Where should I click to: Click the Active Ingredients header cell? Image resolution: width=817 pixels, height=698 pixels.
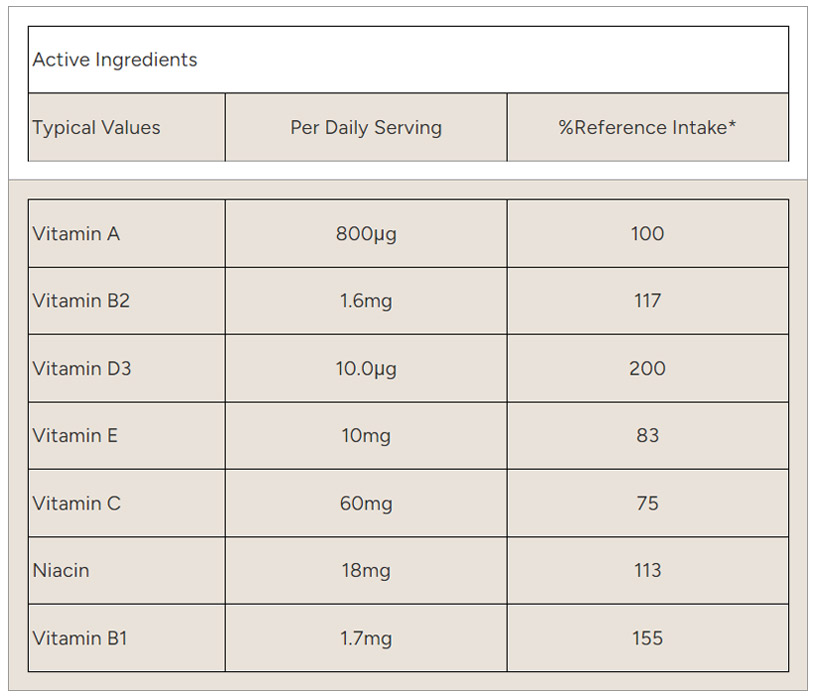click(115, 60)
